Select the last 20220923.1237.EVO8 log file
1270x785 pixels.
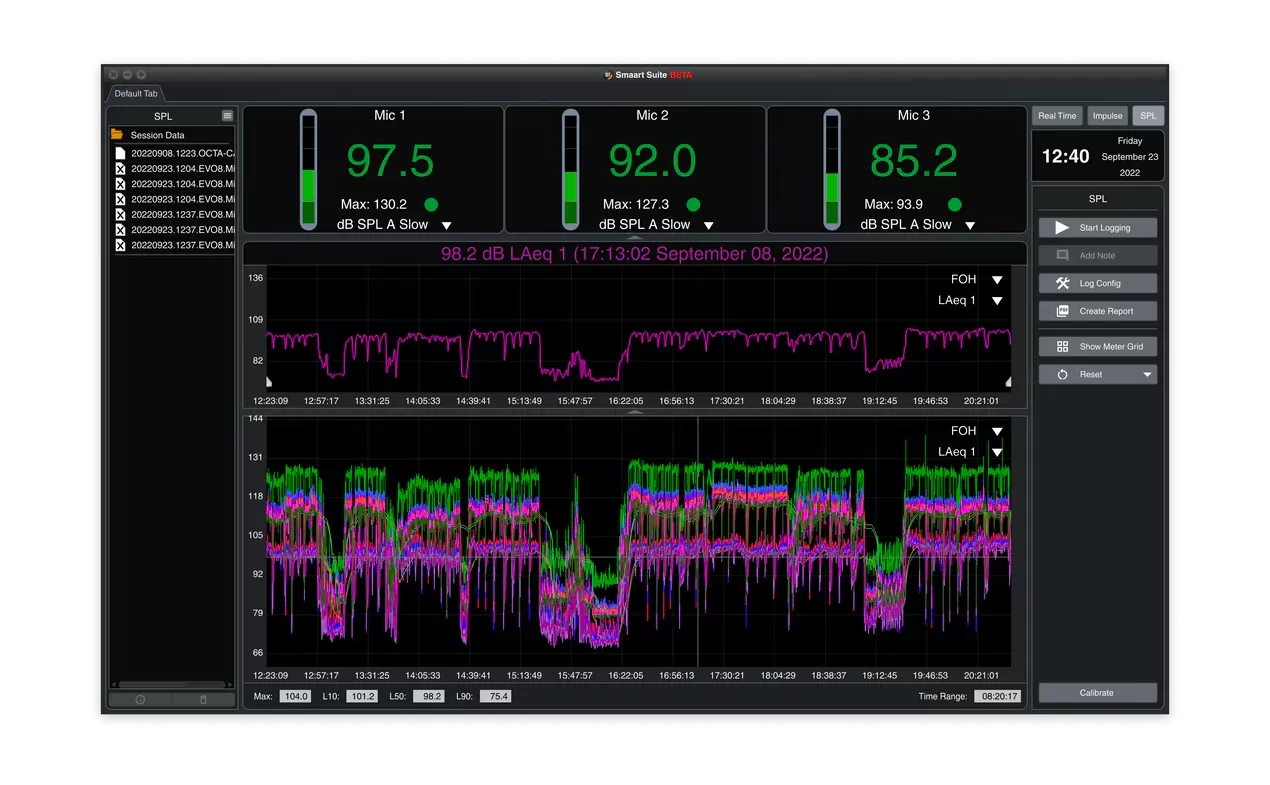[x=174, y=245]
